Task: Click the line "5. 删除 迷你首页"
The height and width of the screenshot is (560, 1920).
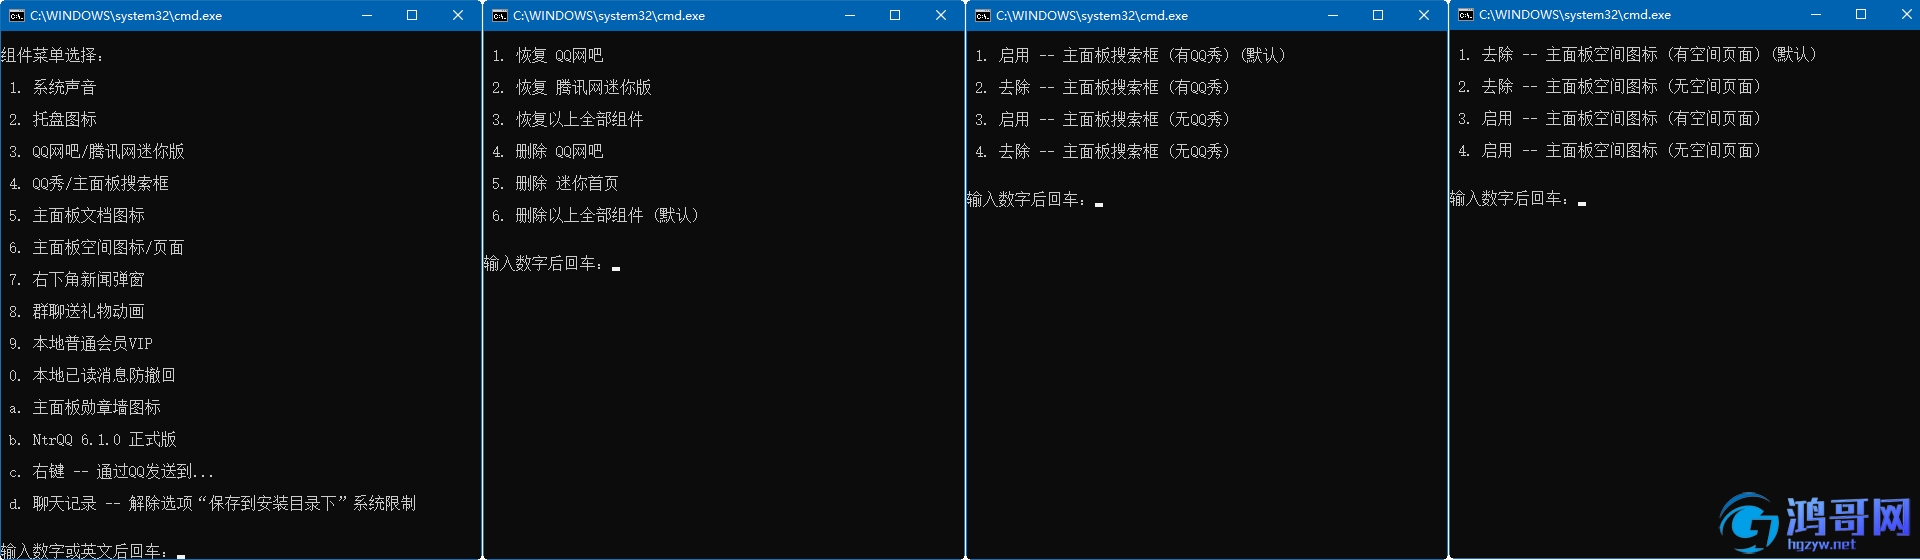Action: (x=556, y=184)
